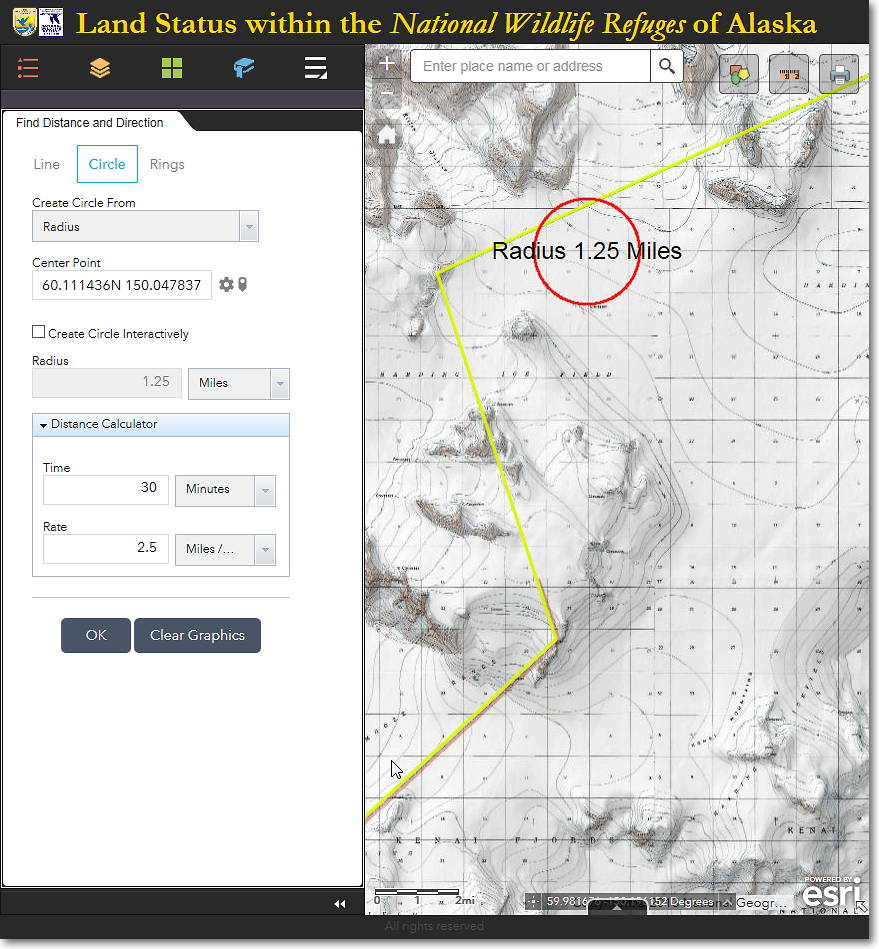Click the center point map pin icon
Image resolution: width=879 pixels, height=949 pixels.
(x=242, y=285)
